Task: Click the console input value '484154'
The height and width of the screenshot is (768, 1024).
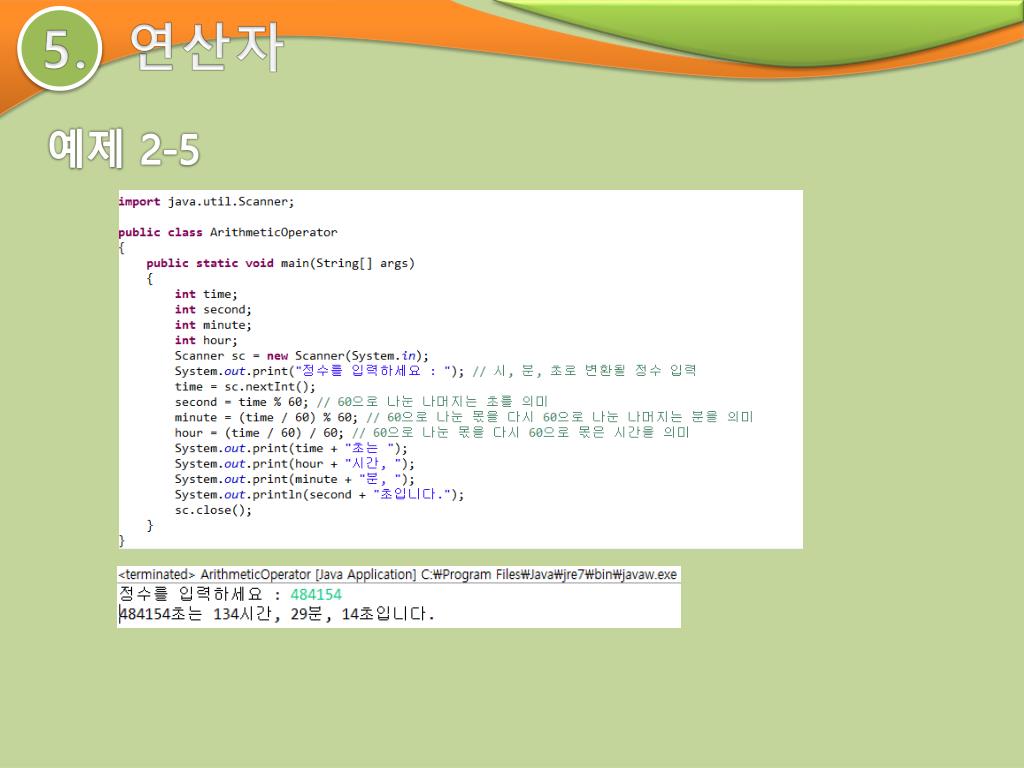Action: (x=316, y=594)
